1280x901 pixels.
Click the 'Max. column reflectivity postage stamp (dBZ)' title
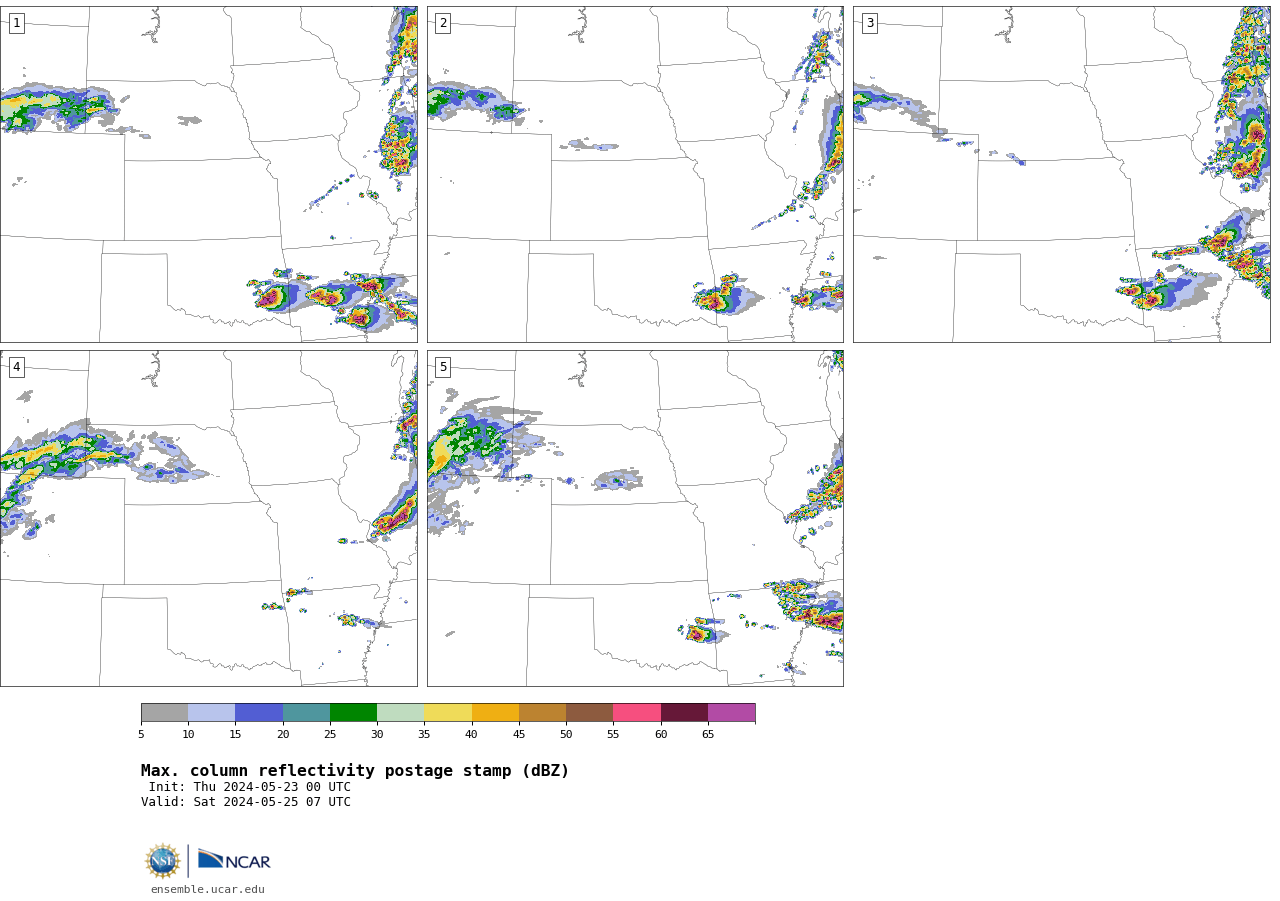355,771
